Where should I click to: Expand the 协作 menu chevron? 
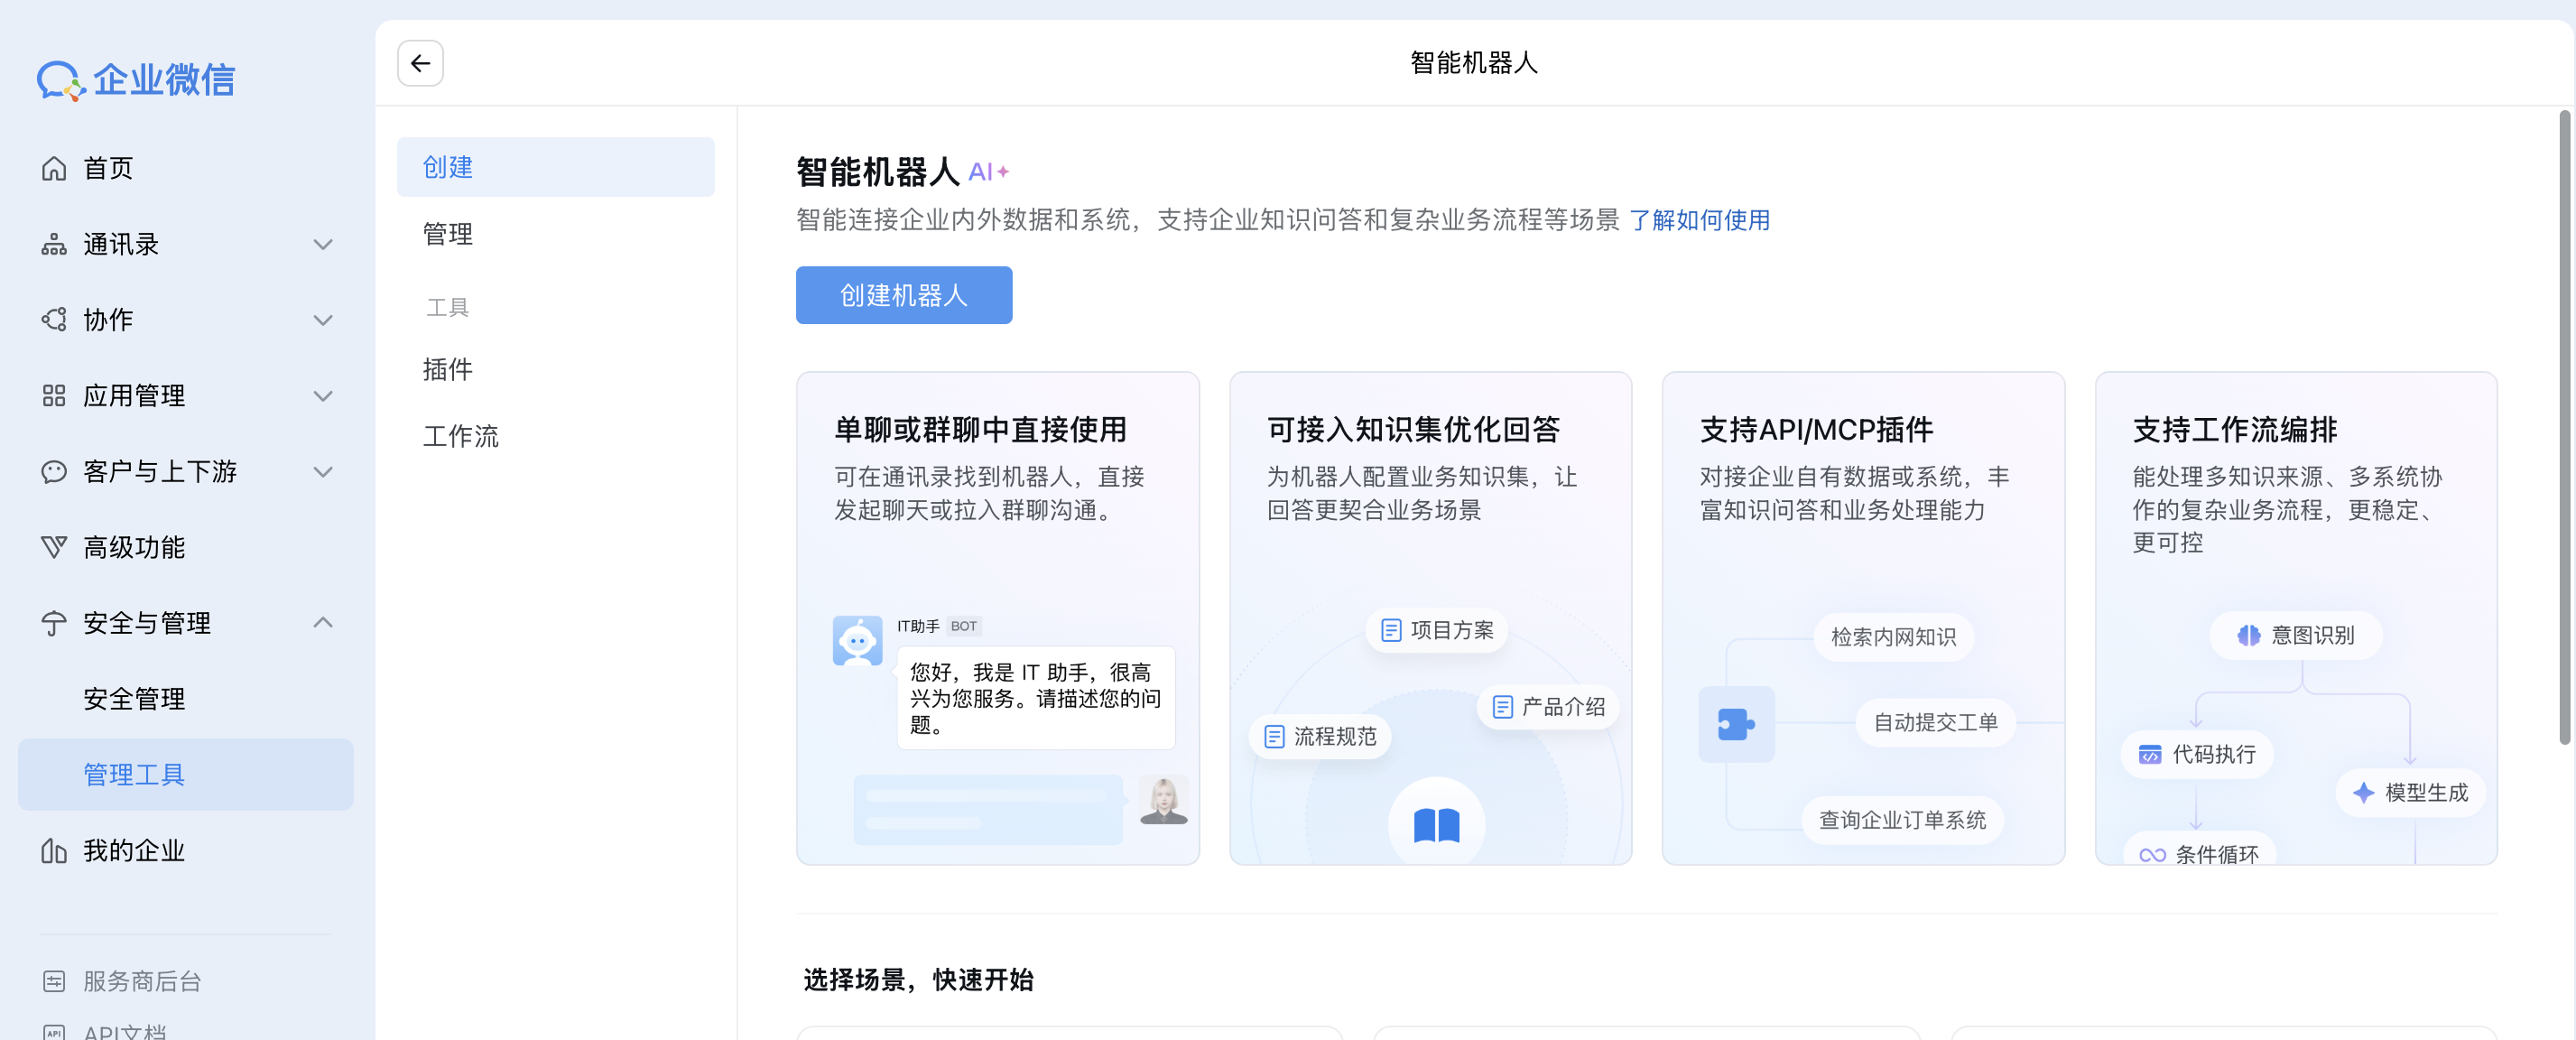coord(323,320)
